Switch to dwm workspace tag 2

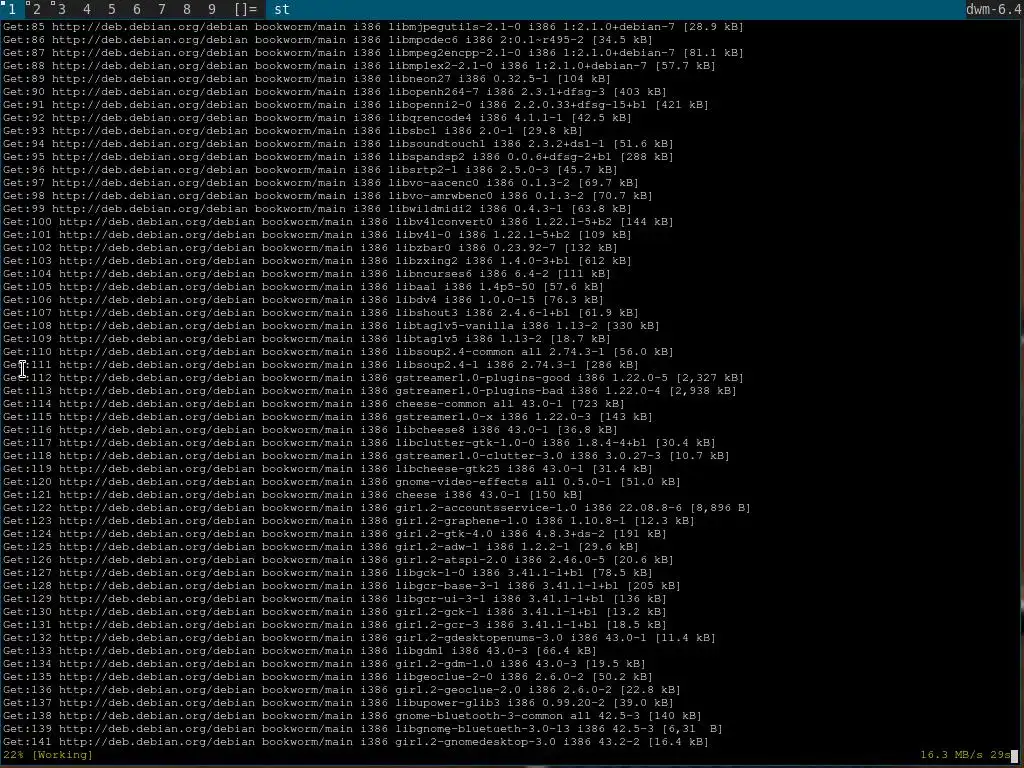[37, 9]
